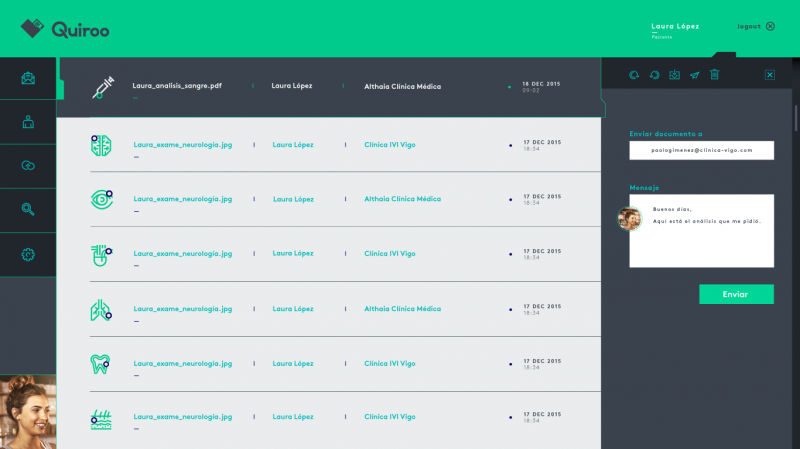Click the paper plane send icon
Viewport: 800px width, 449px height.
[x=694, y=75]
